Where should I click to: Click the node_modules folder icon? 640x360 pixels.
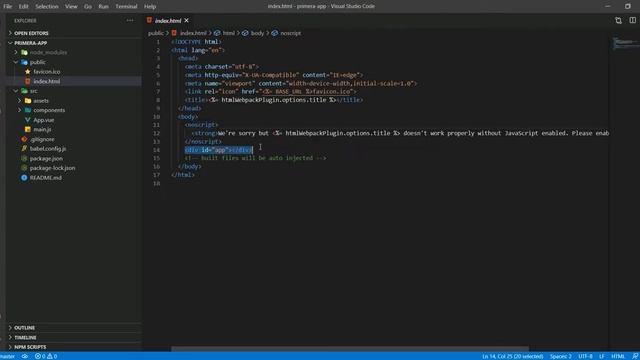(24, 52)
